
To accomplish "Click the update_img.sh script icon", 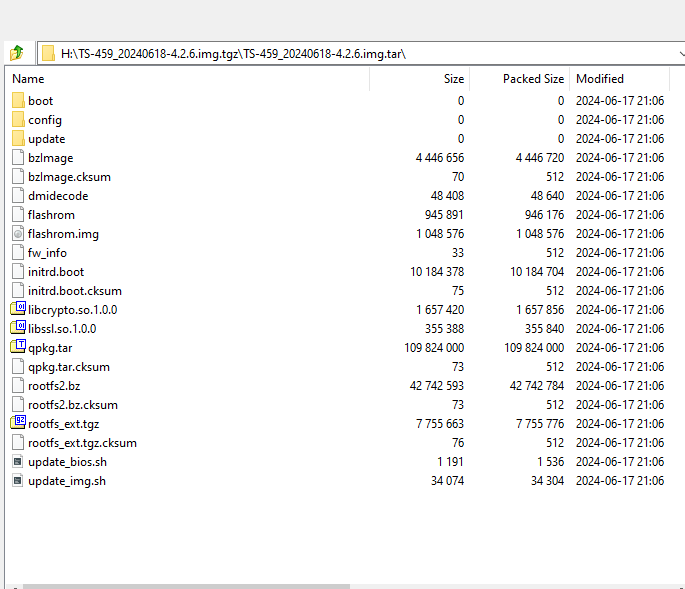I will click(x=18, y=481).
